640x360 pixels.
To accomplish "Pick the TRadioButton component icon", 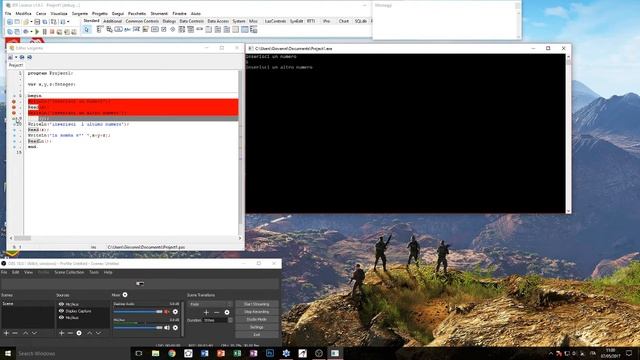I will tap(173, 29).
